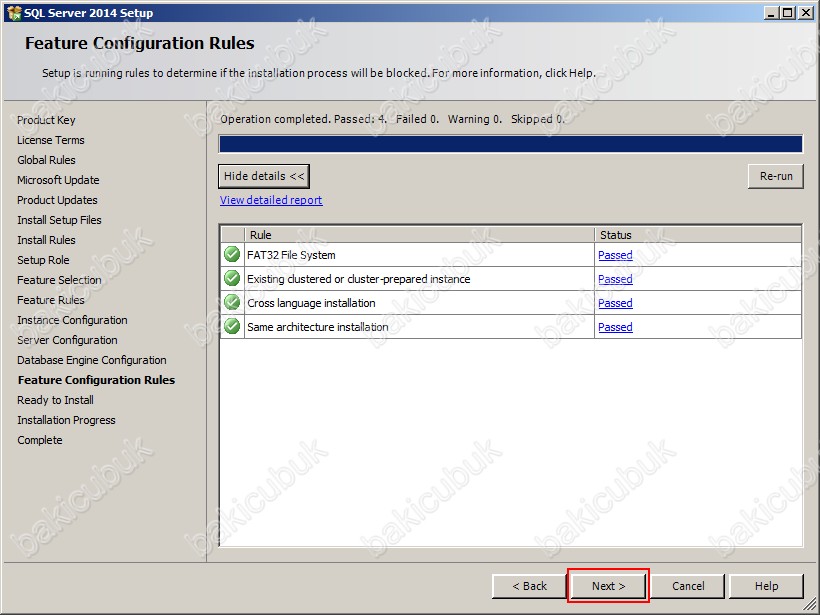This screenshot has height=615, width=820.
Task: Minimize the SQL Server 2014 Setup window
Action: (770, 13)
